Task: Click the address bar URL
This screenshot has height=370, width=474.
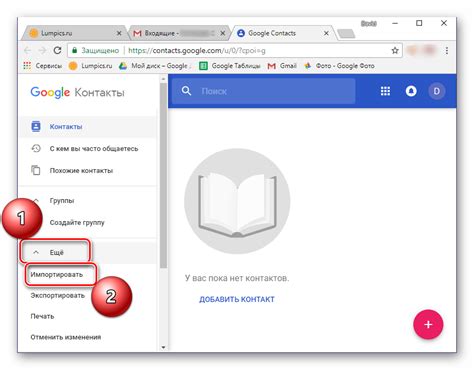Action: click(197, 51)
